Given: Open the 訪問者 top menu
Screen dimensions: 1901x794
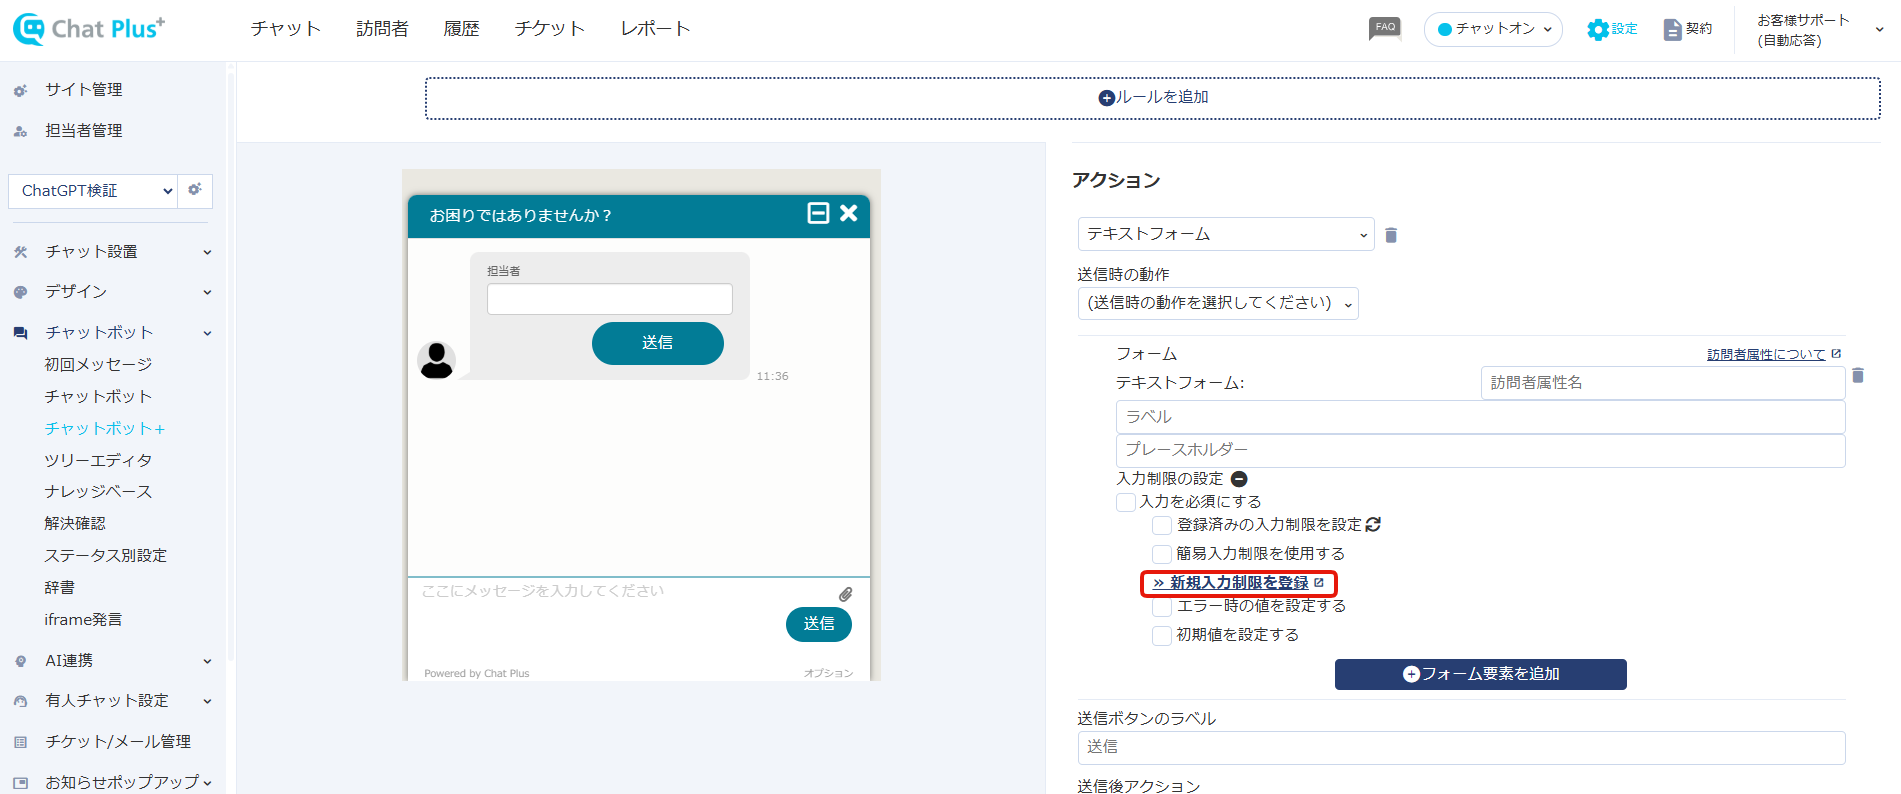Looking at the screenshot, I should tap(382, 29).
